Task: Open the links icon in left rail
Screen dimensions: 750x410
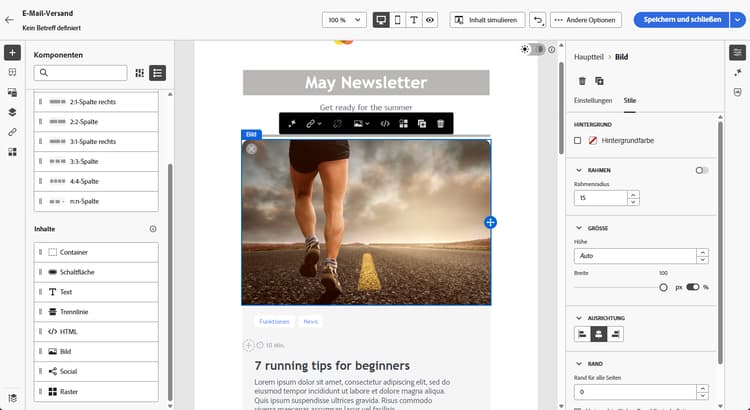Action: pos(12,132)
